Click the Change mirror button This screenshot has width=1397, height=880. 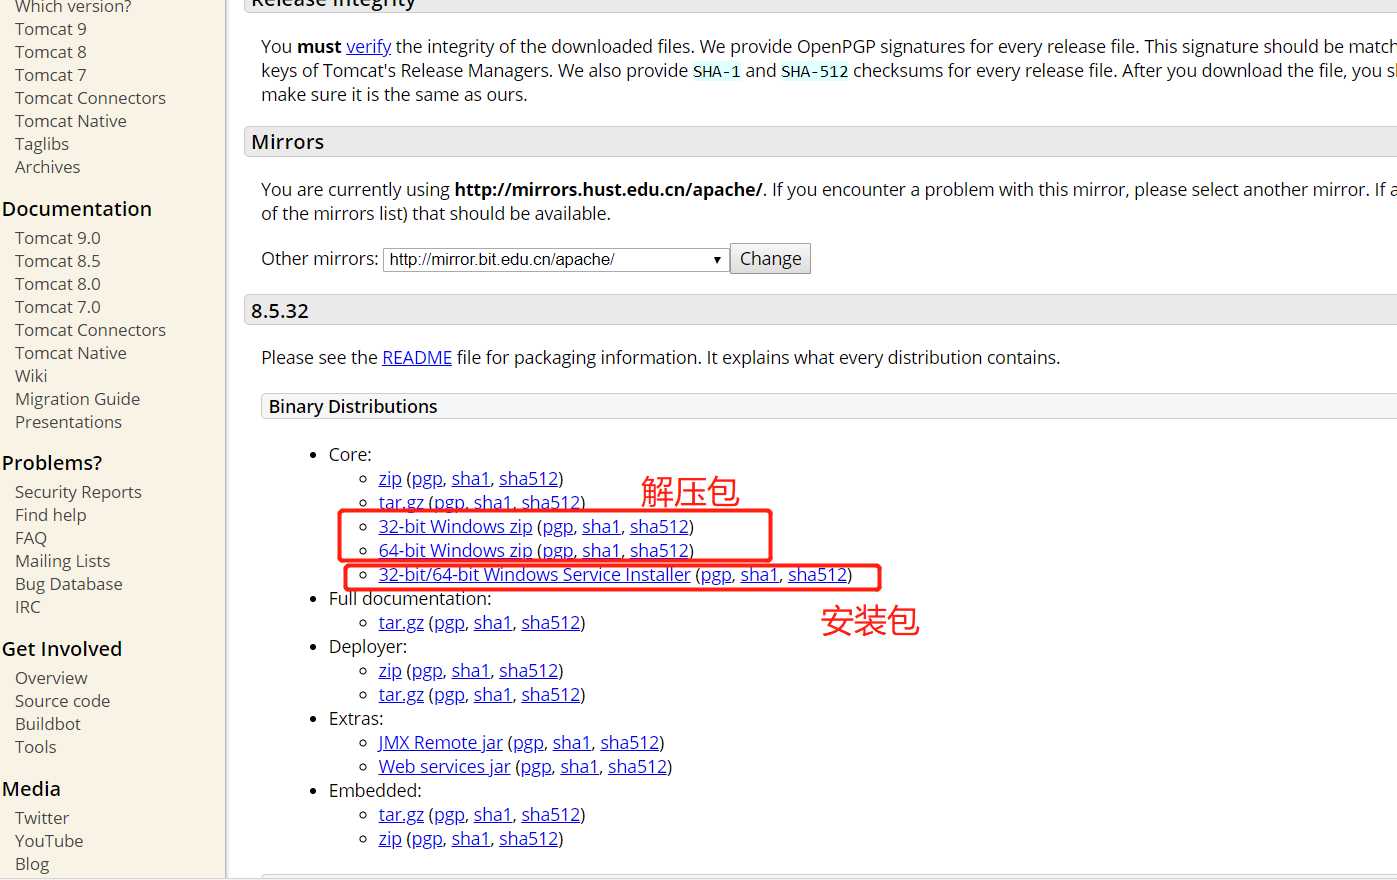click(x=770, y=259)
